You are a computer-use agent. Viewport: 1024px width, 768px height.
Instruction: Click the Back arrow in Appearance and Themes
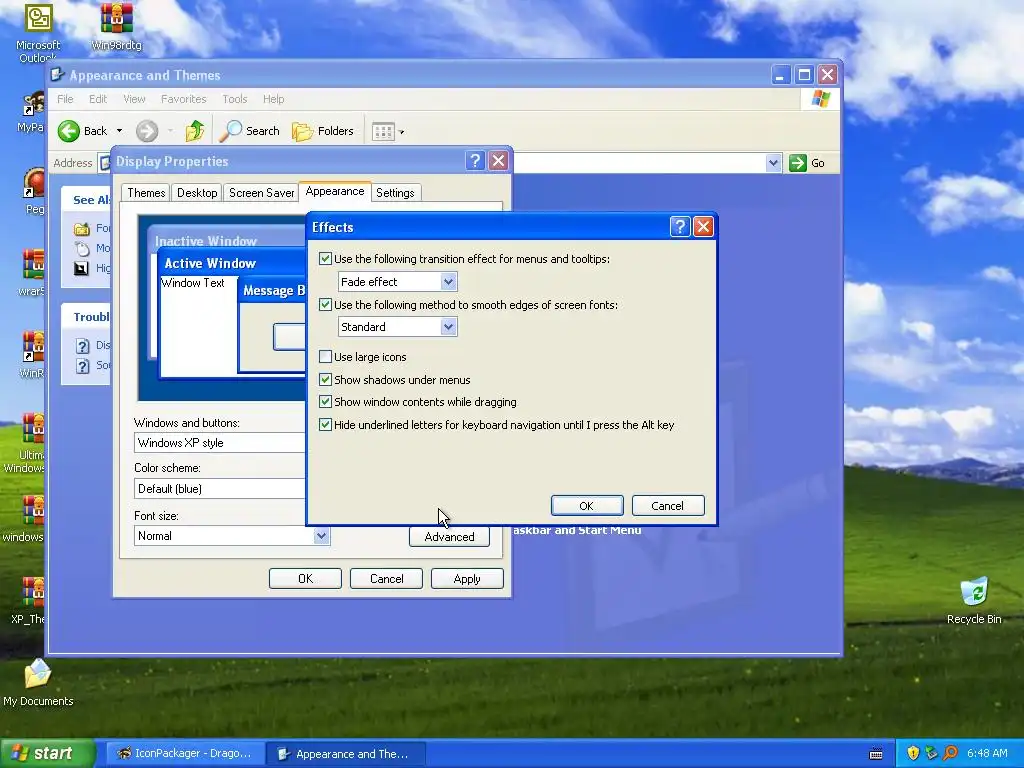coord(69,131)
